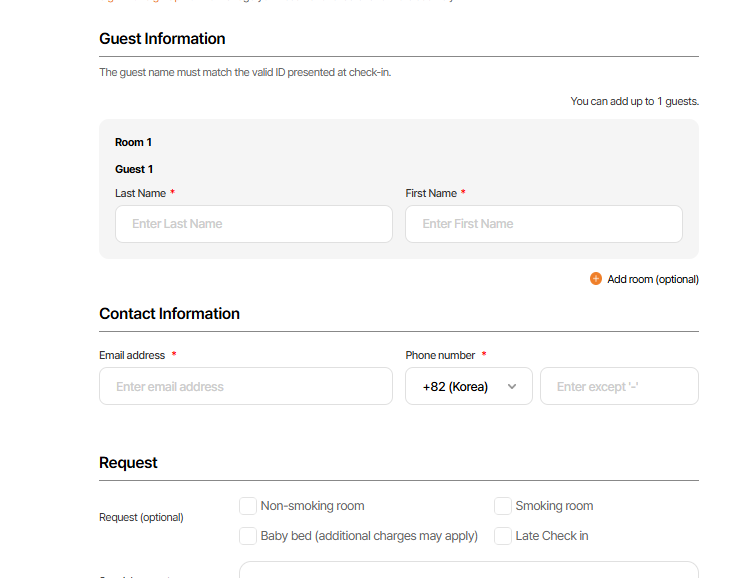Check the Non-smoking room checkbox
This screenshot has width=737, height=578.
point(248,506)
